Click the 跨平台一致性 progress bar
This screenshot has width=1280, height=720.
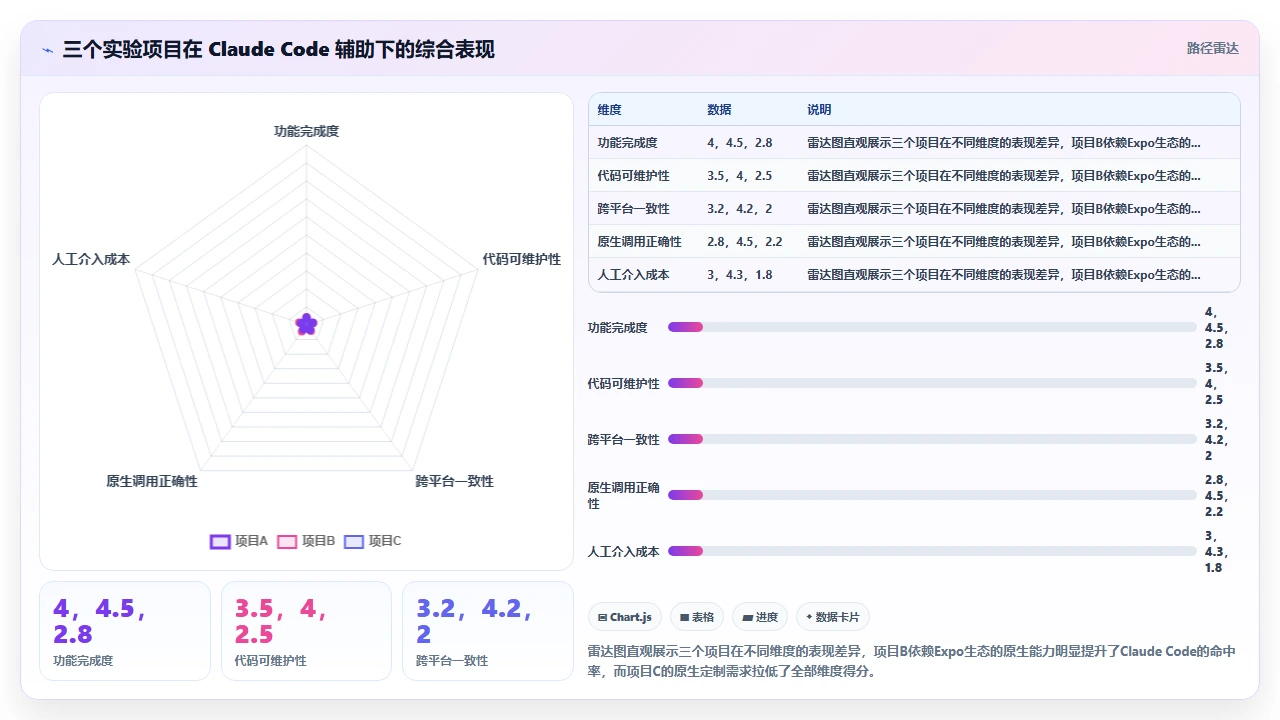tap(932, 439)
